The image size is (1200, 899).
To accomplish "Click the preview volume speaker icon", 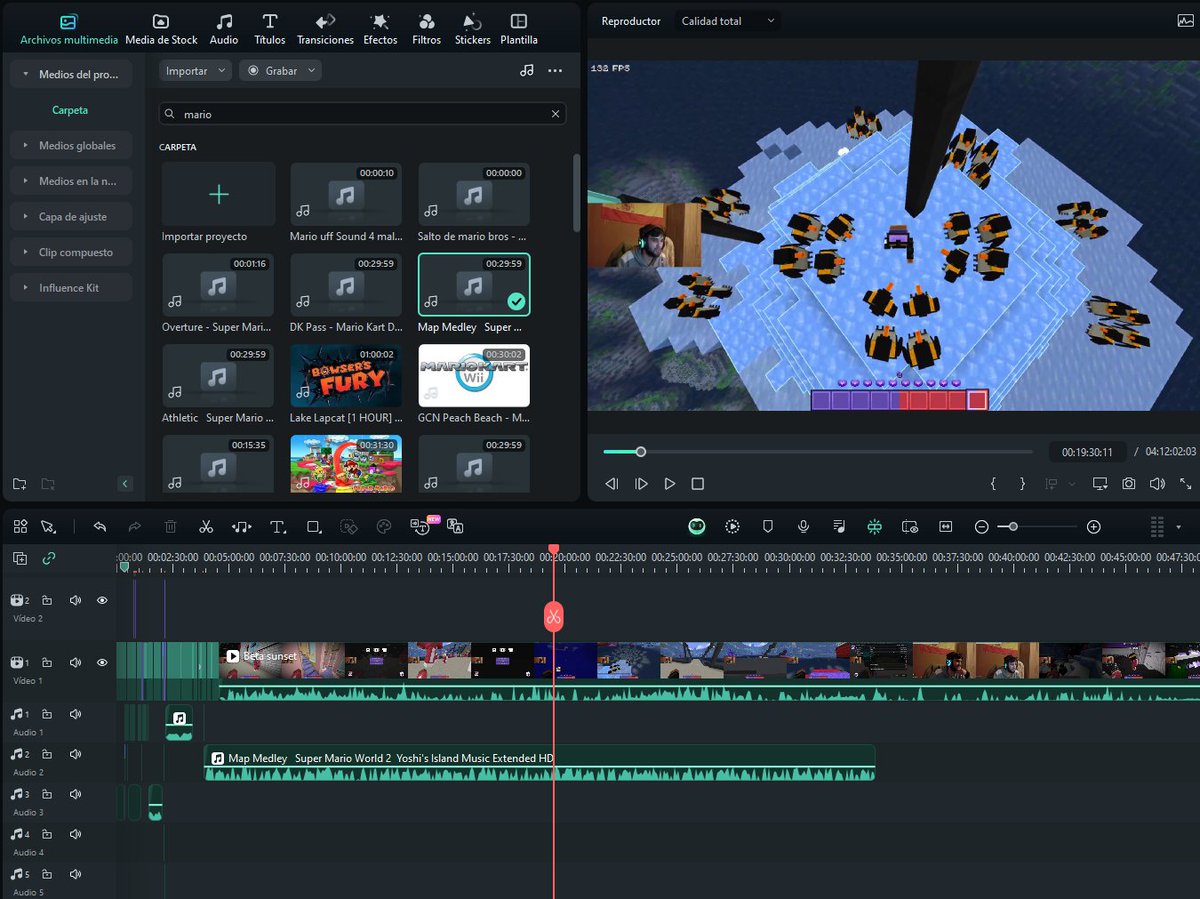I will coord(1157,484).
